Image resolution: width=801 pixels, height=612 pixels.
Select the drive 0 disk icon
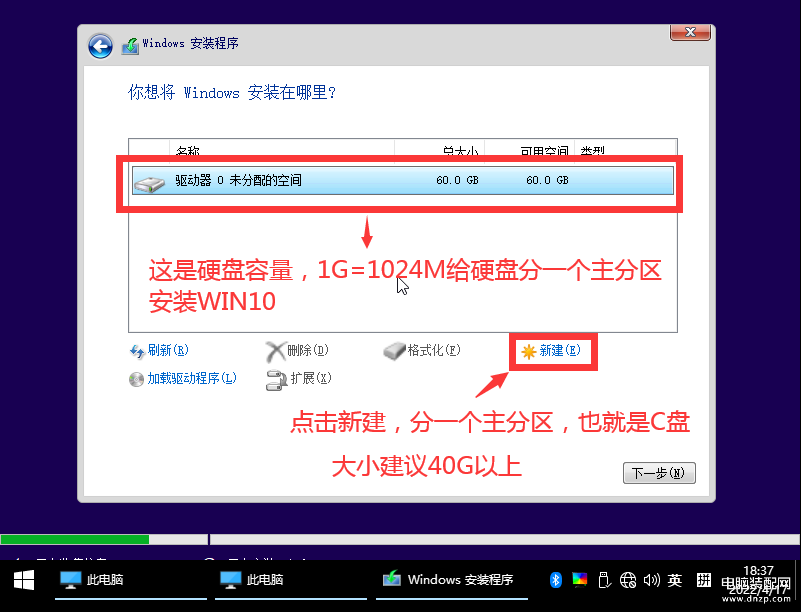pos(149,182)
